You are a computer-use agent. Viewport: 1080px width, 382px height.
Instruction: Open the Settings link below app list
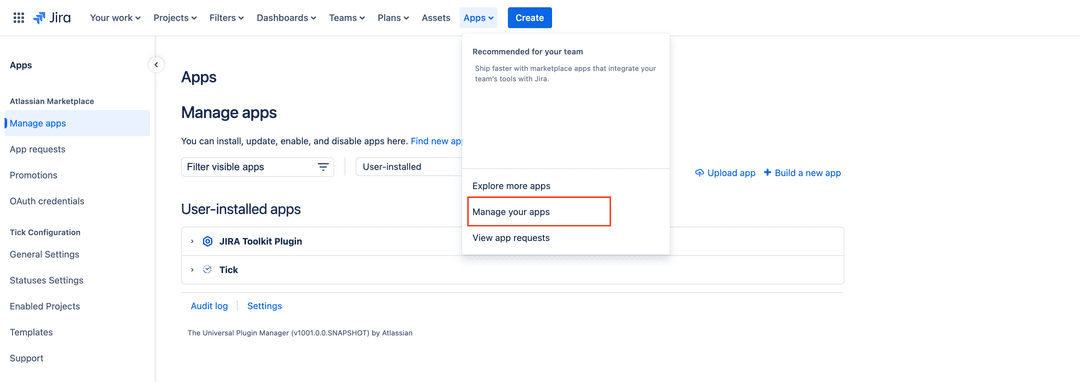264,306
